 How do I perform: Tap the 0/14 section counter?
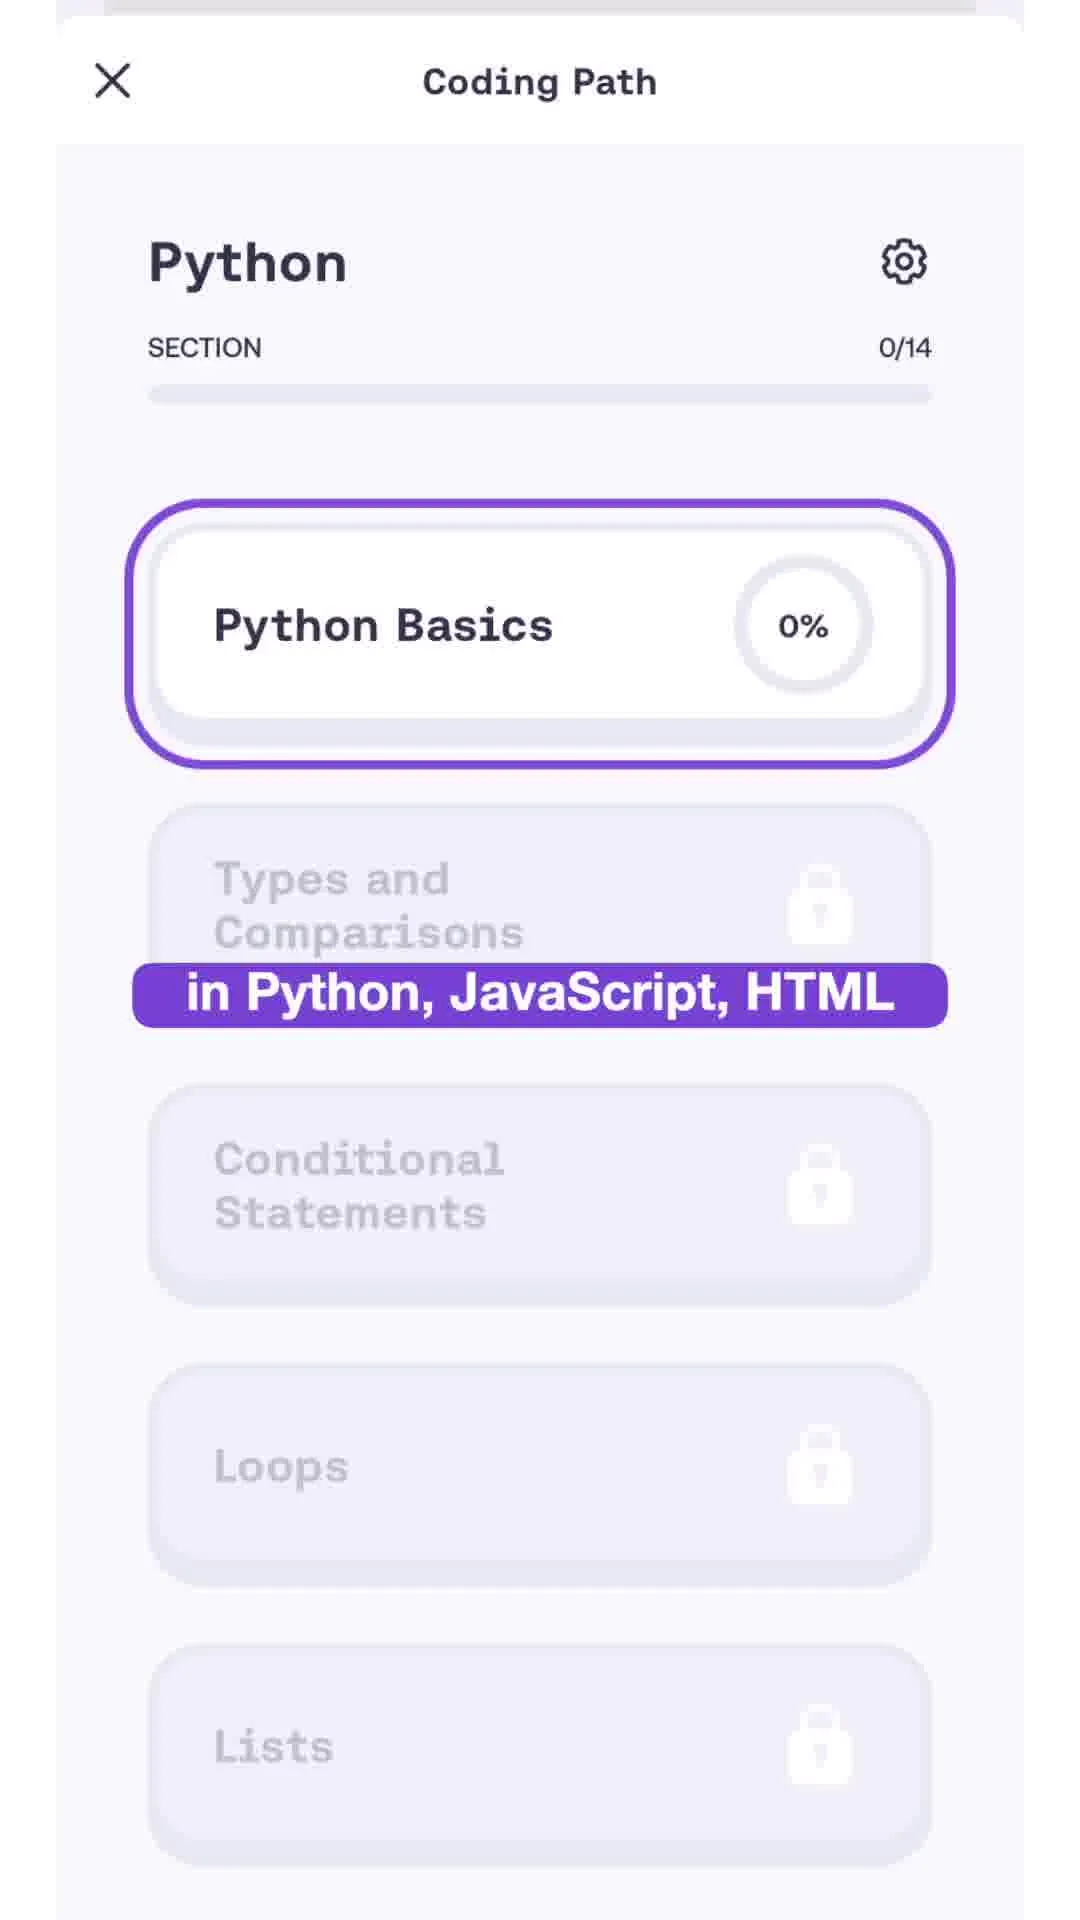click(904, 348)
